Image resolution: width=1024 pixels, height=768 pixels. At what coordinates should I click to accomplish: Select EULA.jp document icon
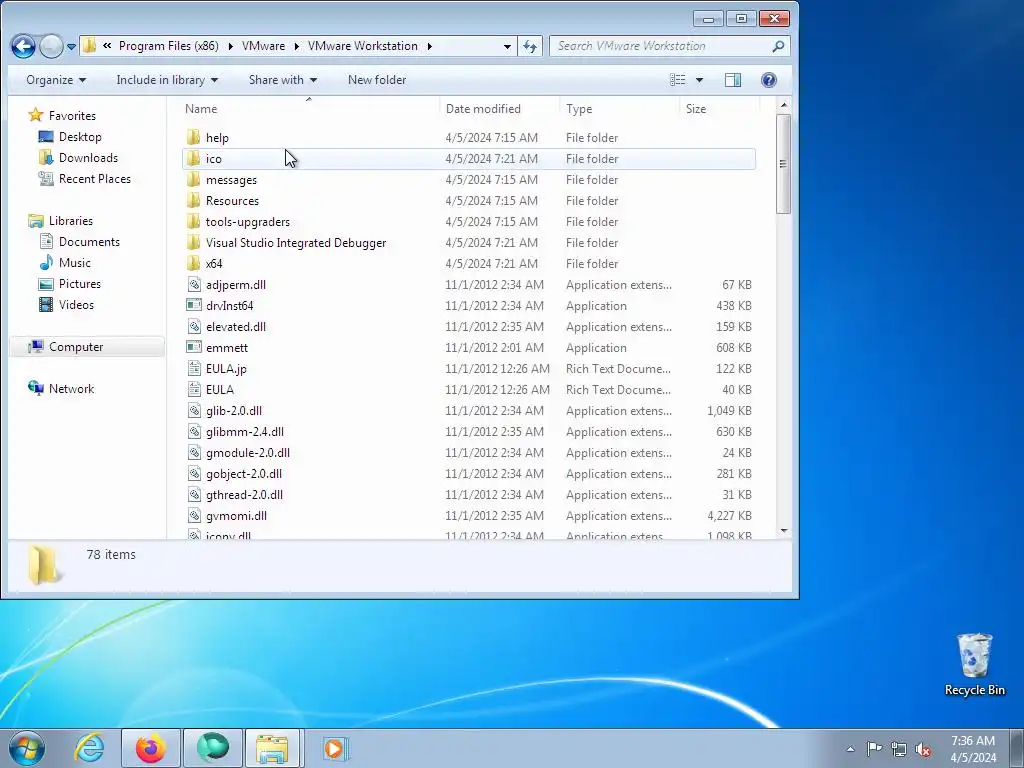[193, 368]
